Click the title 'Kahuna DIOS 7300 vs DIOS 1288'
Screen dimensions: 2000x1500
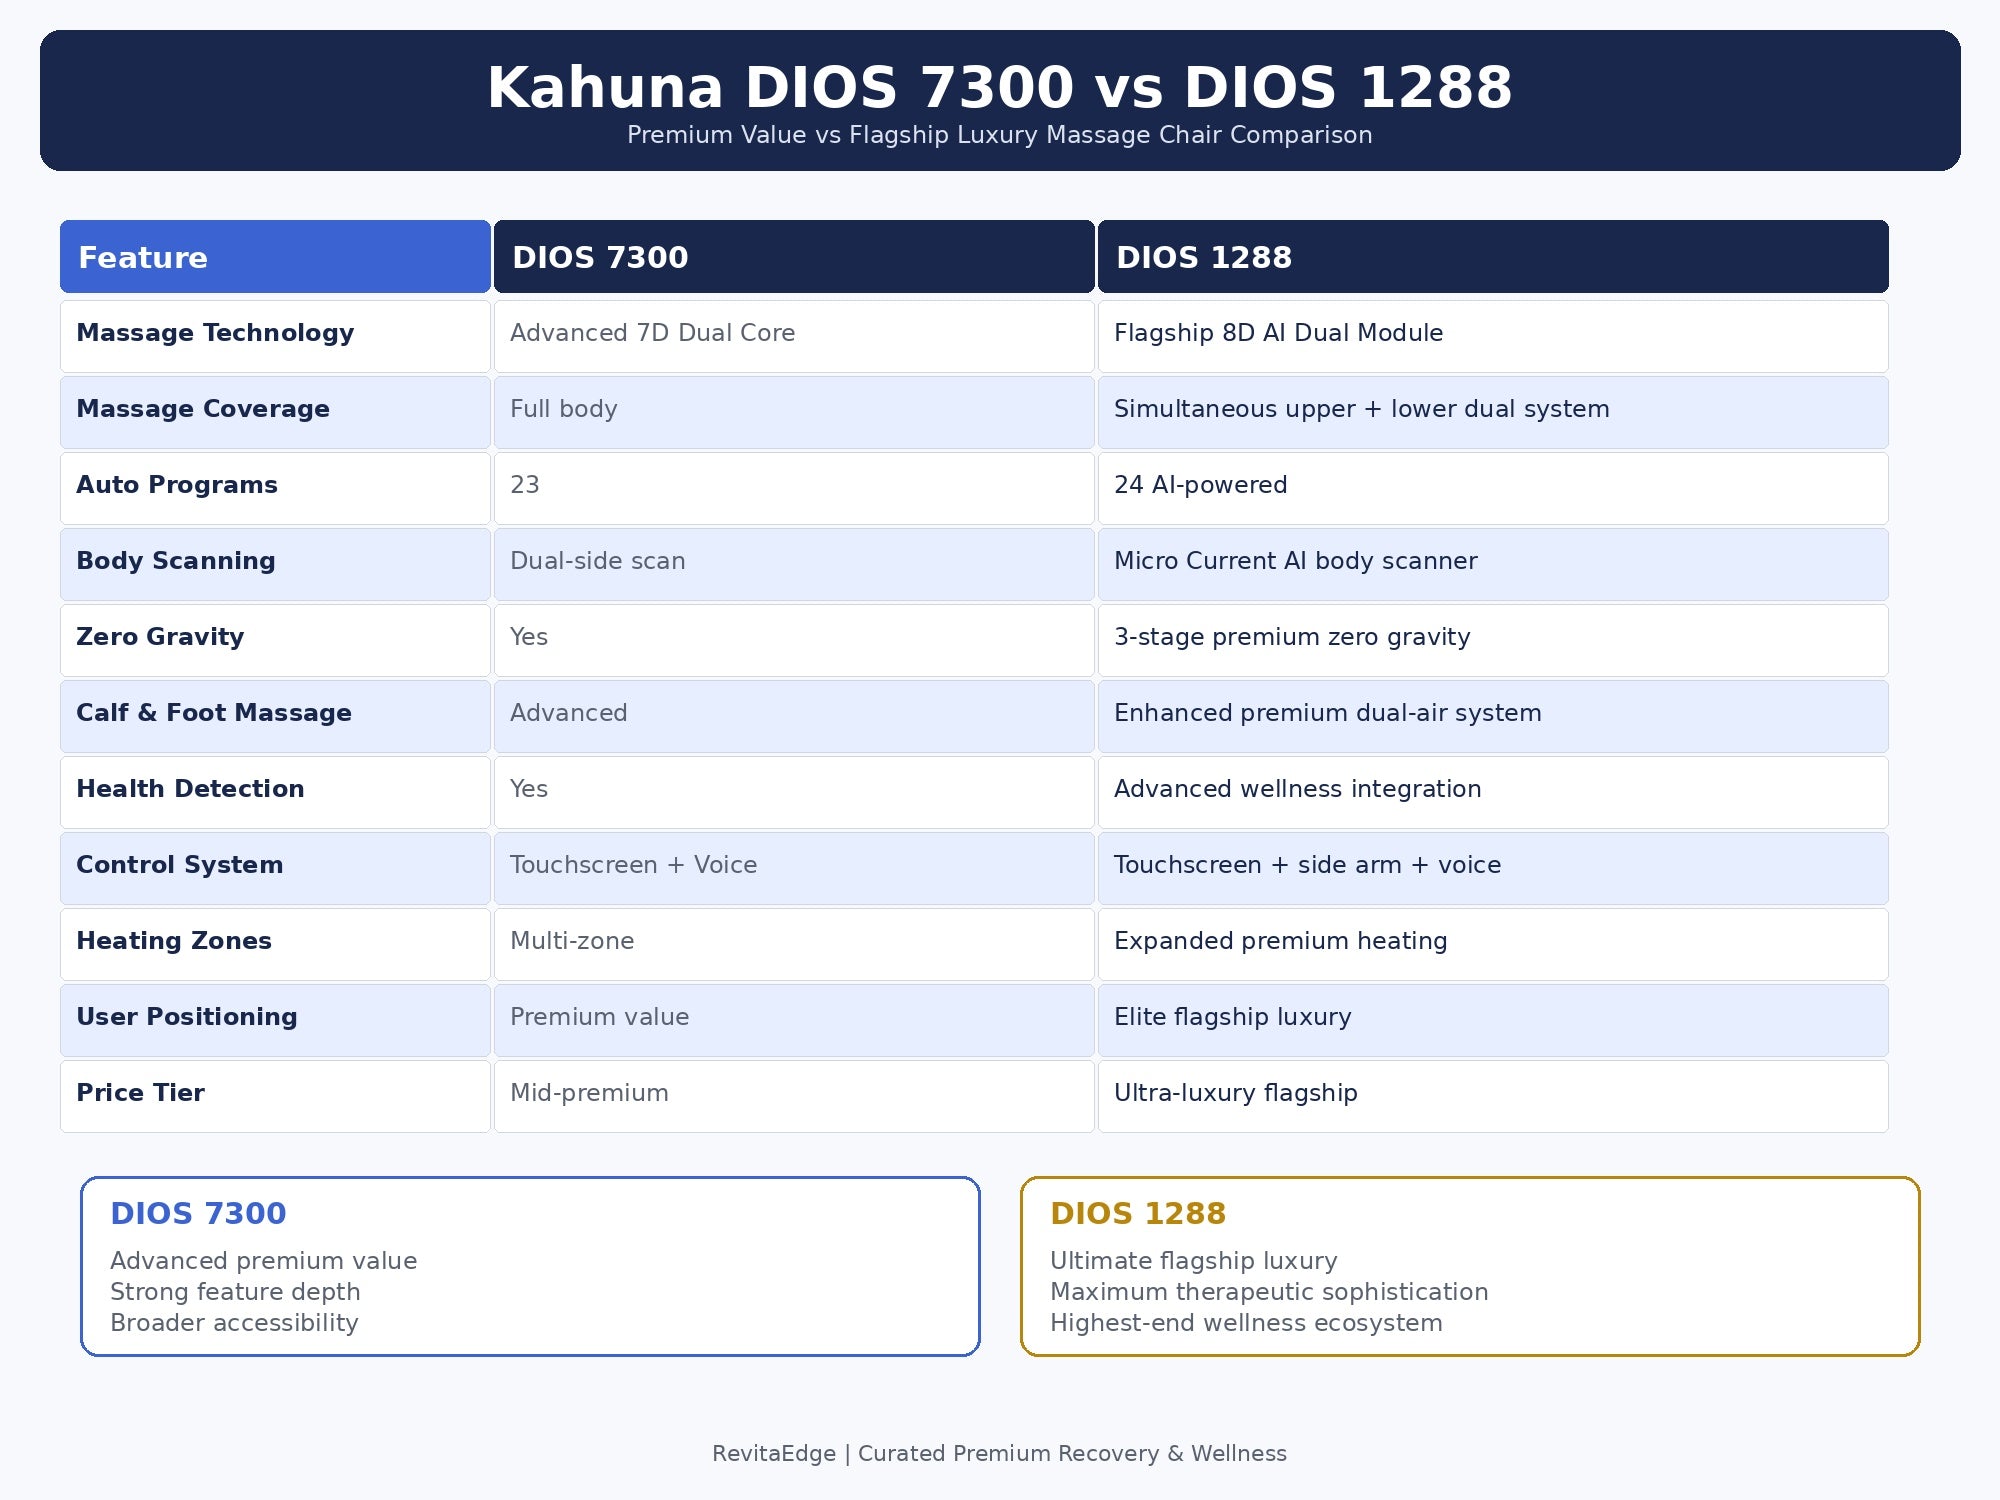[x=1000, y=87]
